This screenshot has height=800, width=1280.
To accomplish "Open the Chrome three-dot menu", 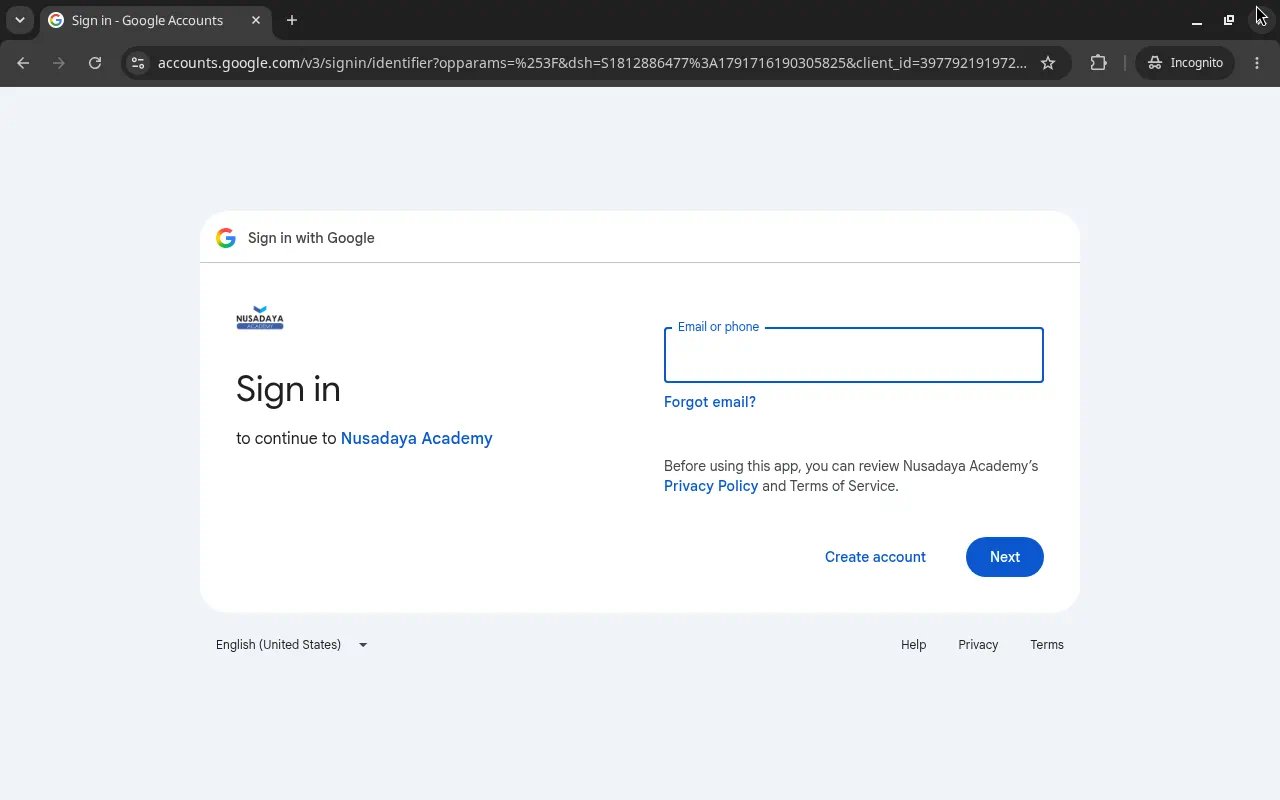I will pyautogui.click(x=1257, y=63).
